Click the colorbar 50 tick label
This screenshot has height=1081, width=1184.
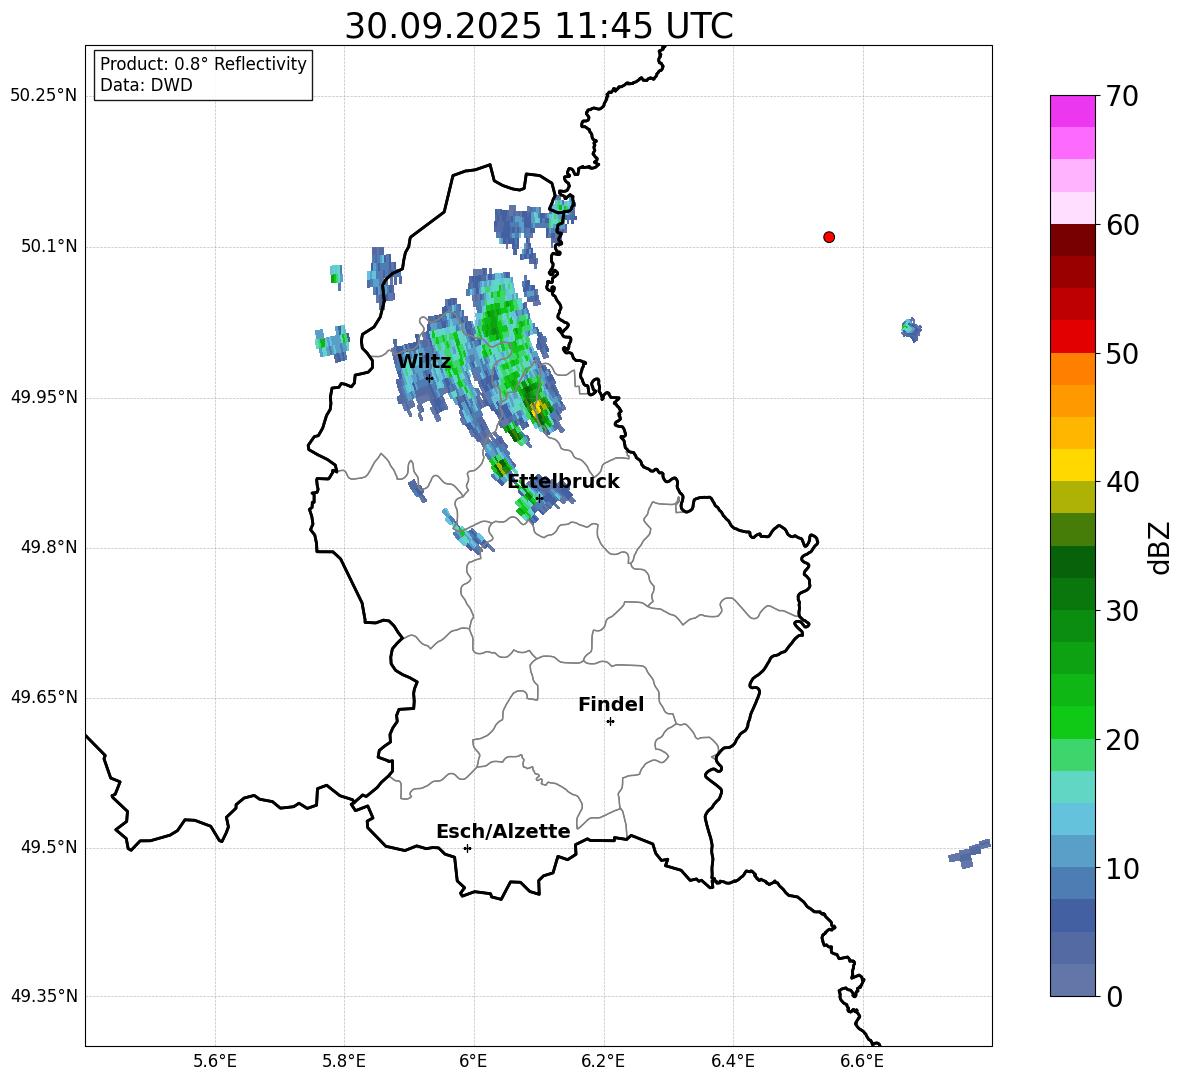1122,354
